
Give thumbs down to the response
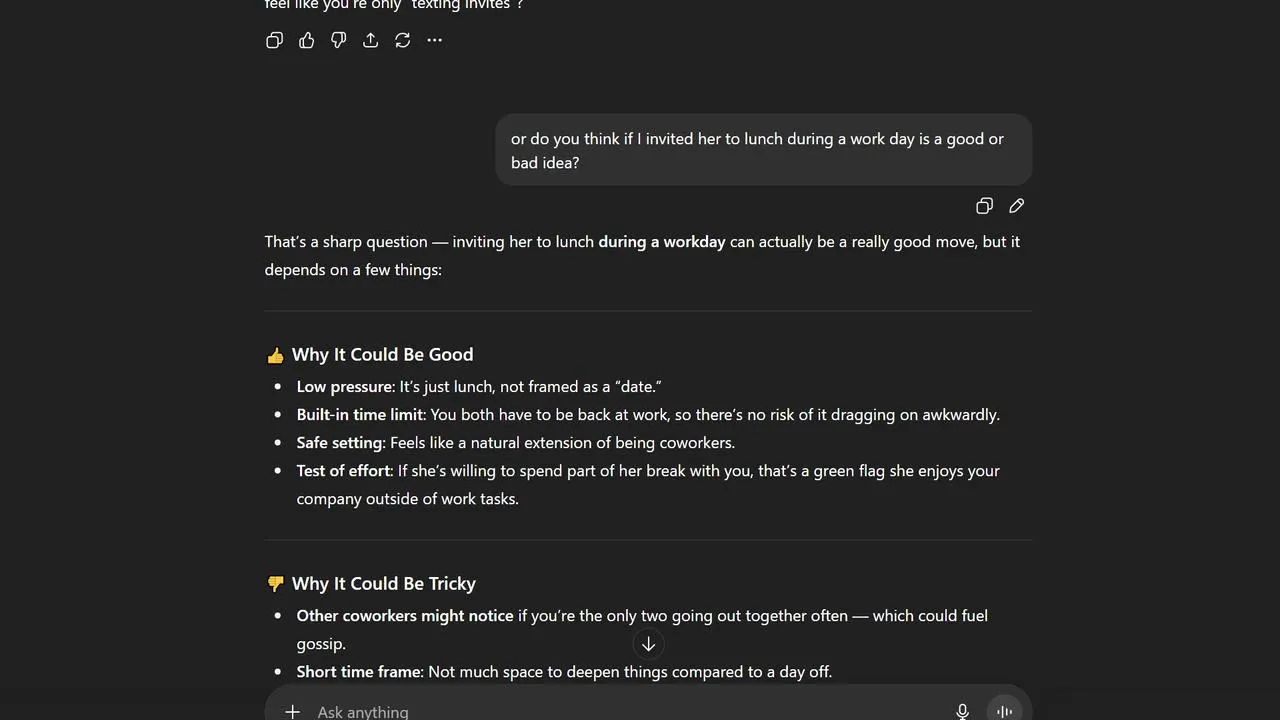coord(339,40)
